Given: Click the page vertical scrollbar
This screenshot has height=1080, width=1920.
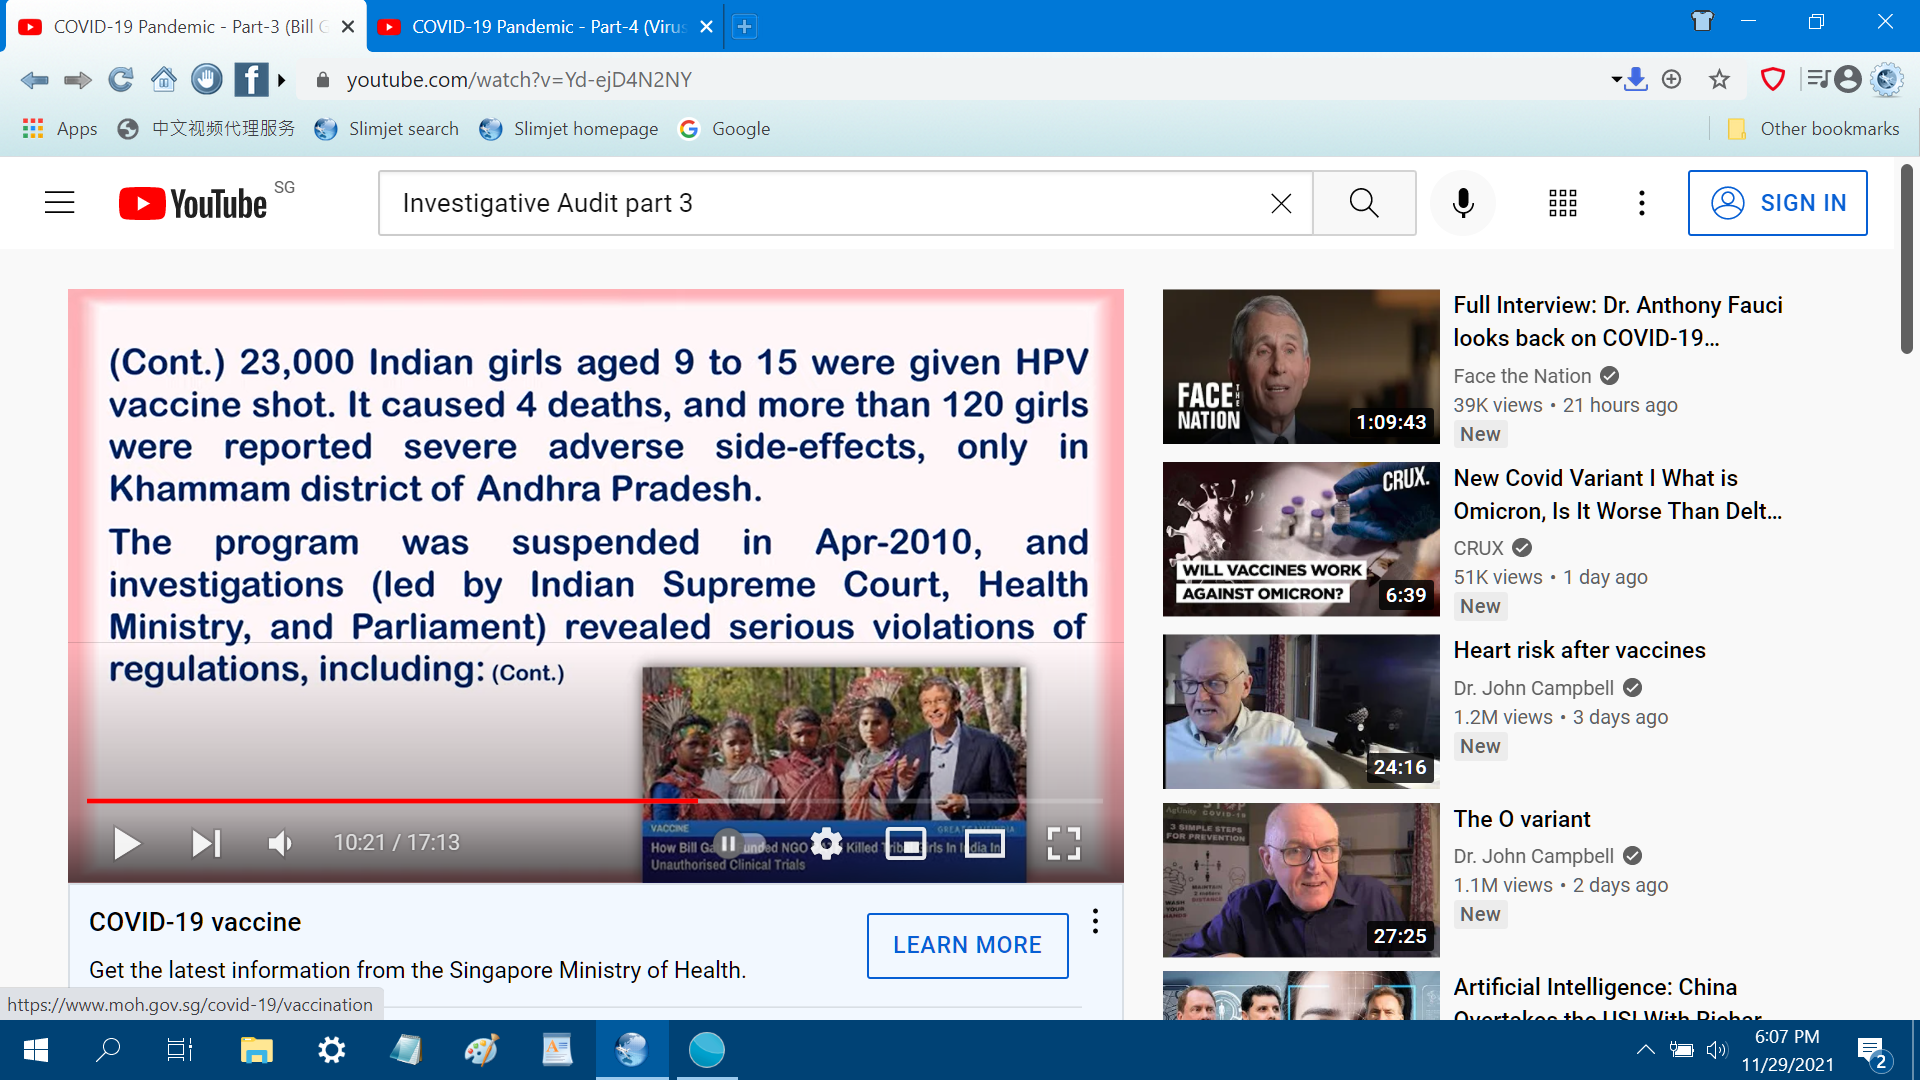Looking at the screenshot, I should (1907, 260).
